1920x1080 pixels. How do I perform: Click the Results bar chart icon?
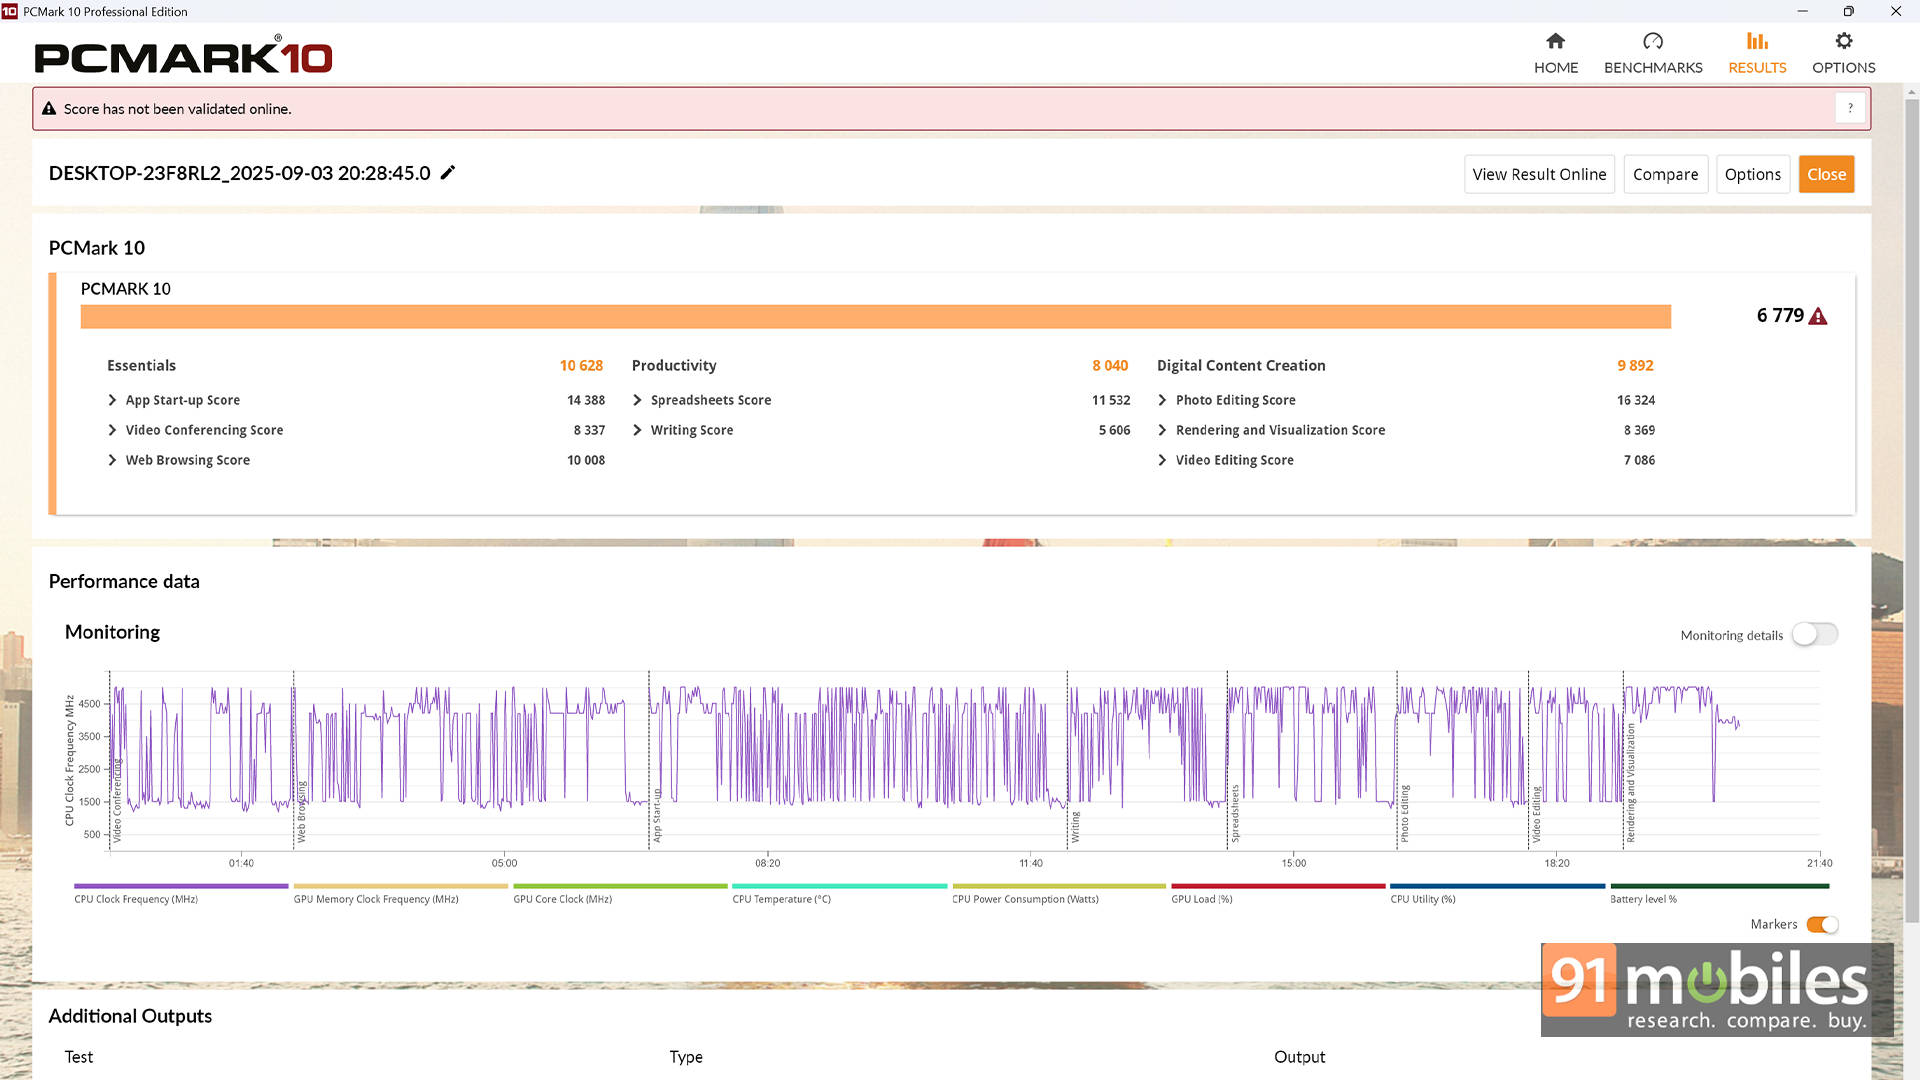click(x=1757, y=41)
